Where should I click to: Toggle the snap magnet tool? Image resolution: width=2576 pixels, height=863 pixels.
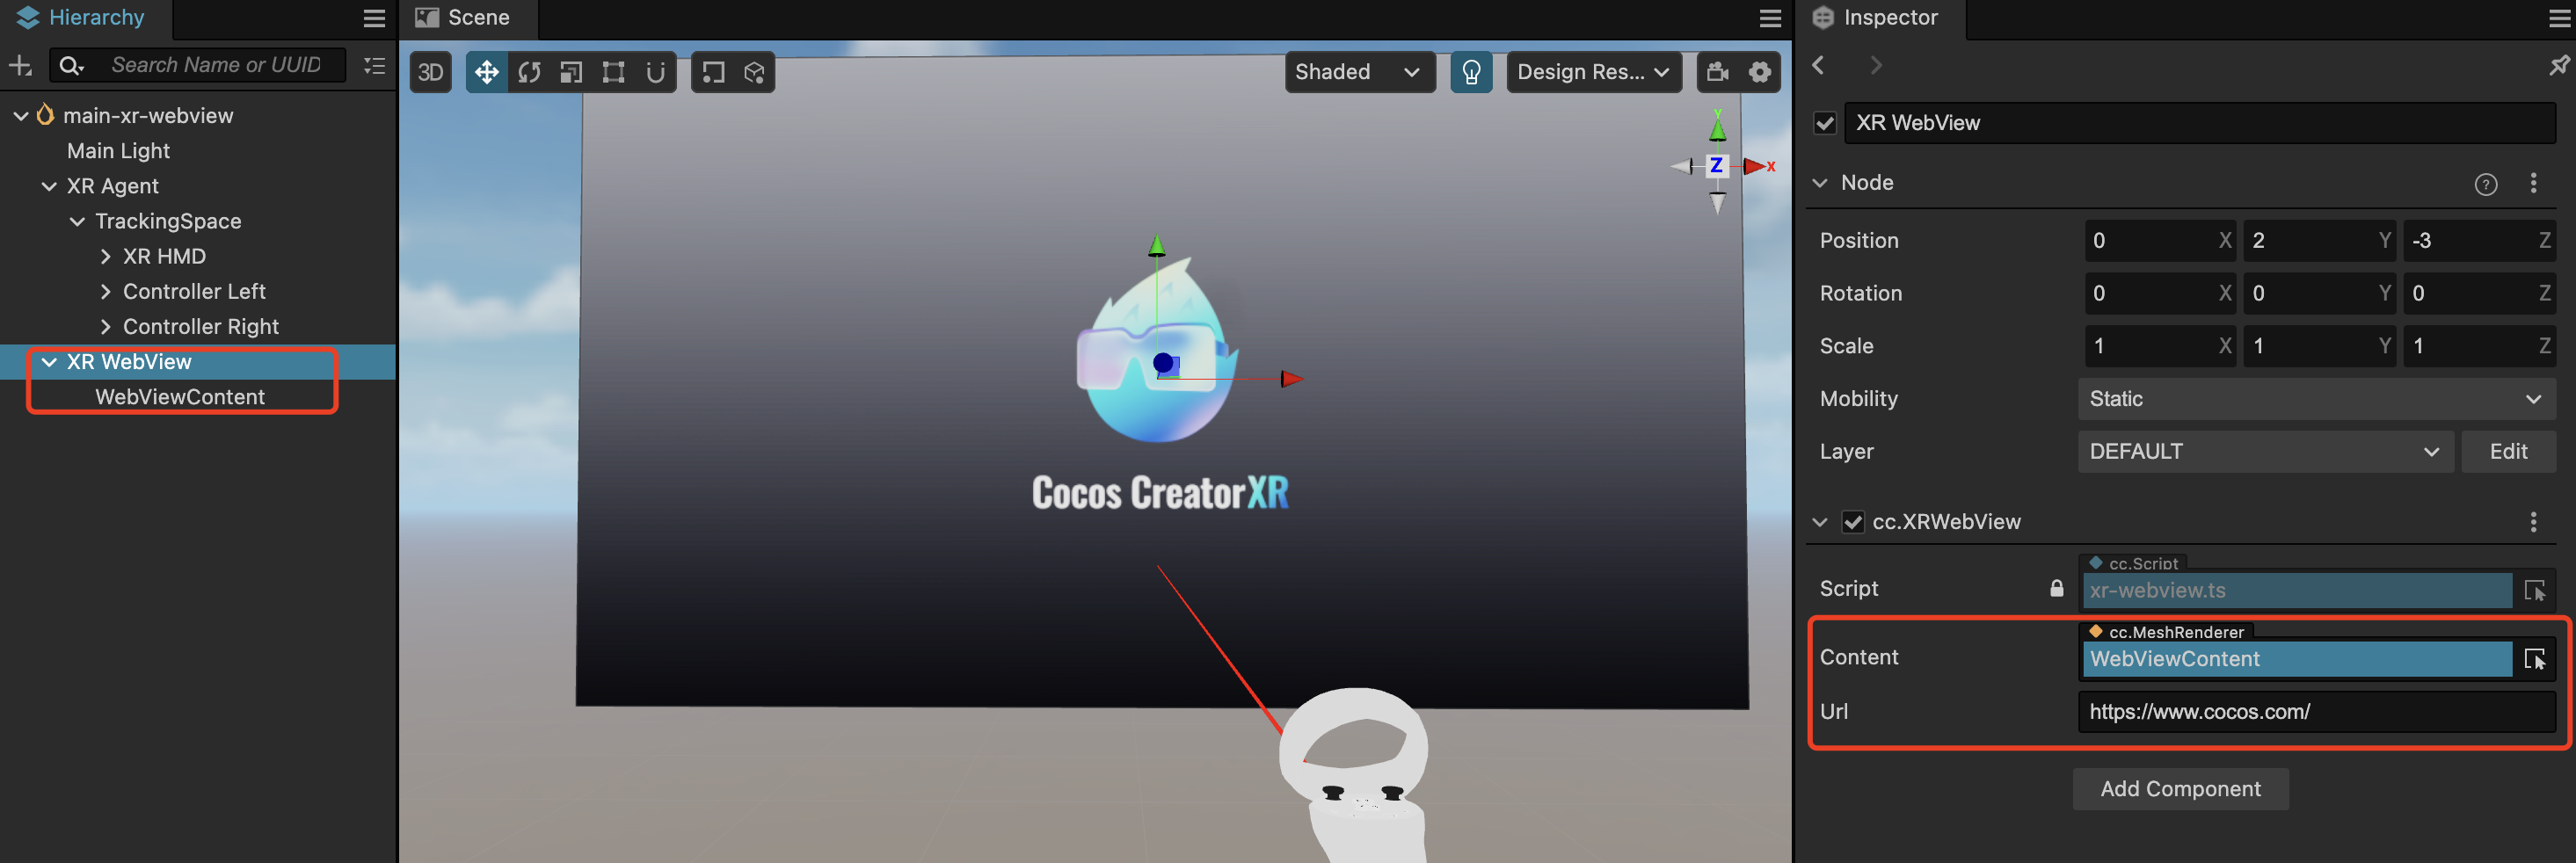coord(655,72)
